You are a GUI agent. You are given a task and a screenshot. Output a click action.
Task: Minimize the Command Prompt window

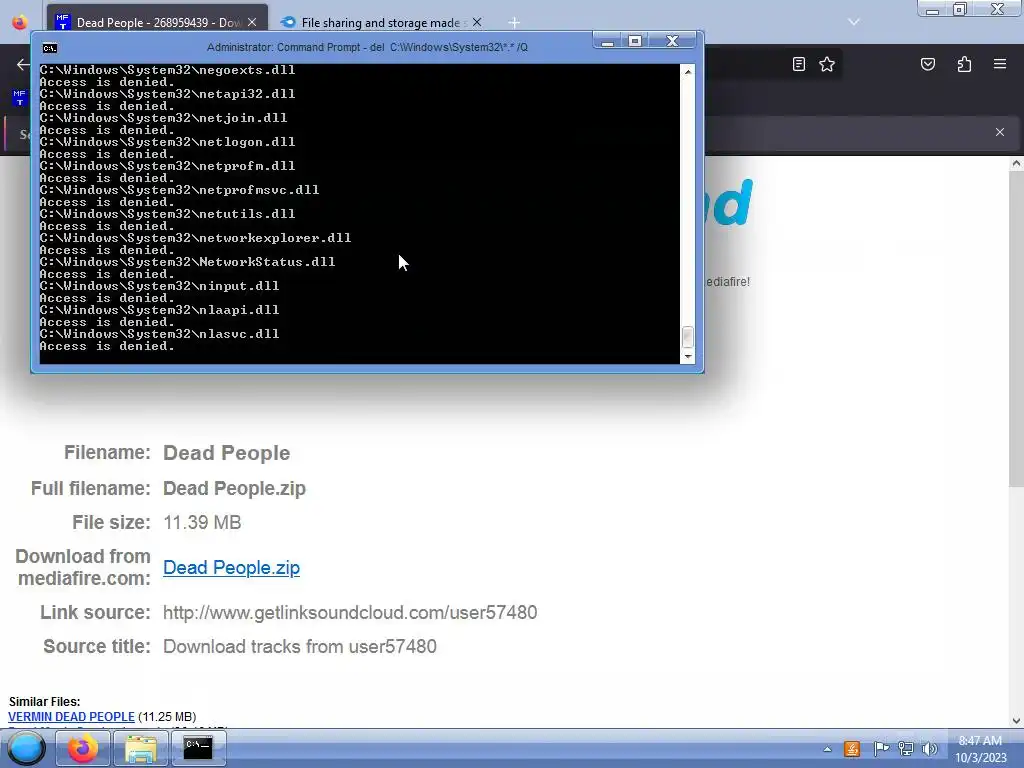coord(607,41)
